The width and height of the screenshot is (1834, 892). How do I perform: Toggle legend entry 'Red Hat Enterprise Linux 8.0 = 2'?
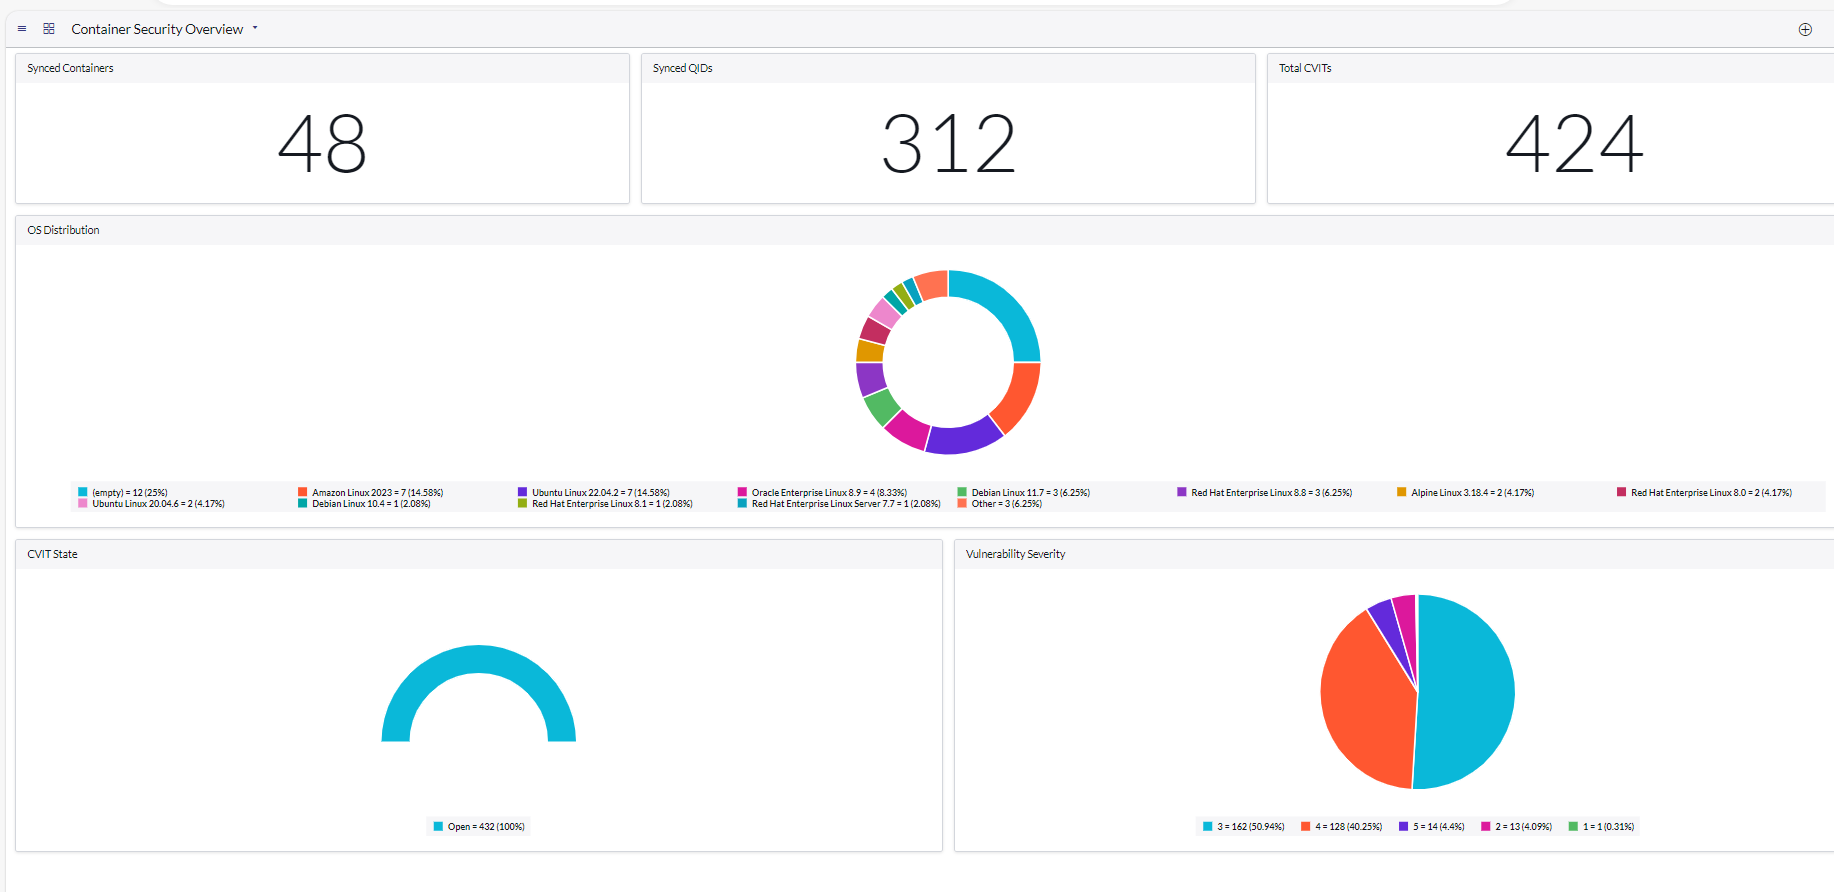[x=1705, y=492]
